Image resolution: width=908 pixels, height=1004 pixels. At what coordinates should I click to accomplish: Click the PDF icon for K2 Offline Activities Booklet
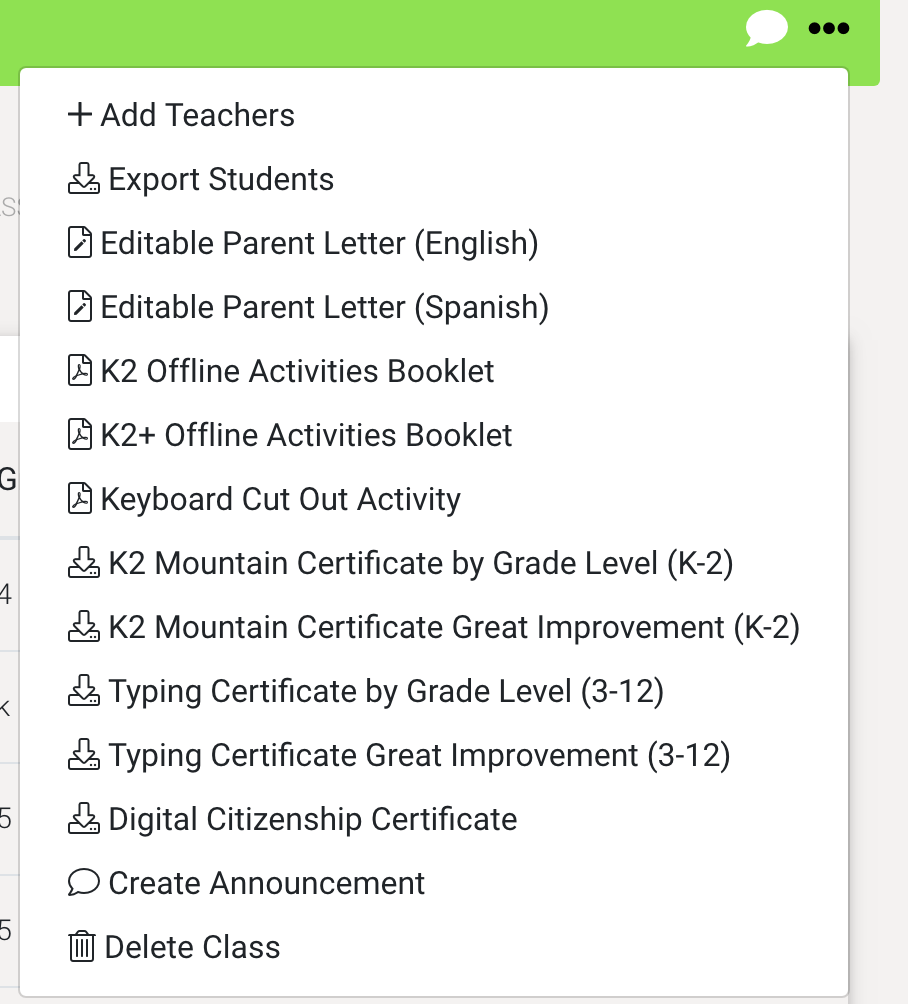(x=80, y=371)
